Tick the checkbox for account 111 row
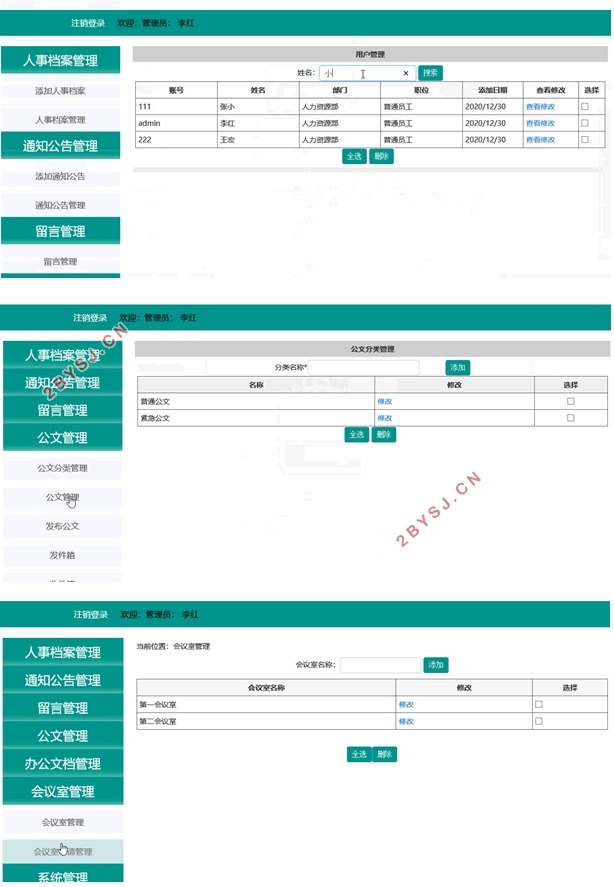The height and width of the screenshot is (887, 614). (585, 106)
